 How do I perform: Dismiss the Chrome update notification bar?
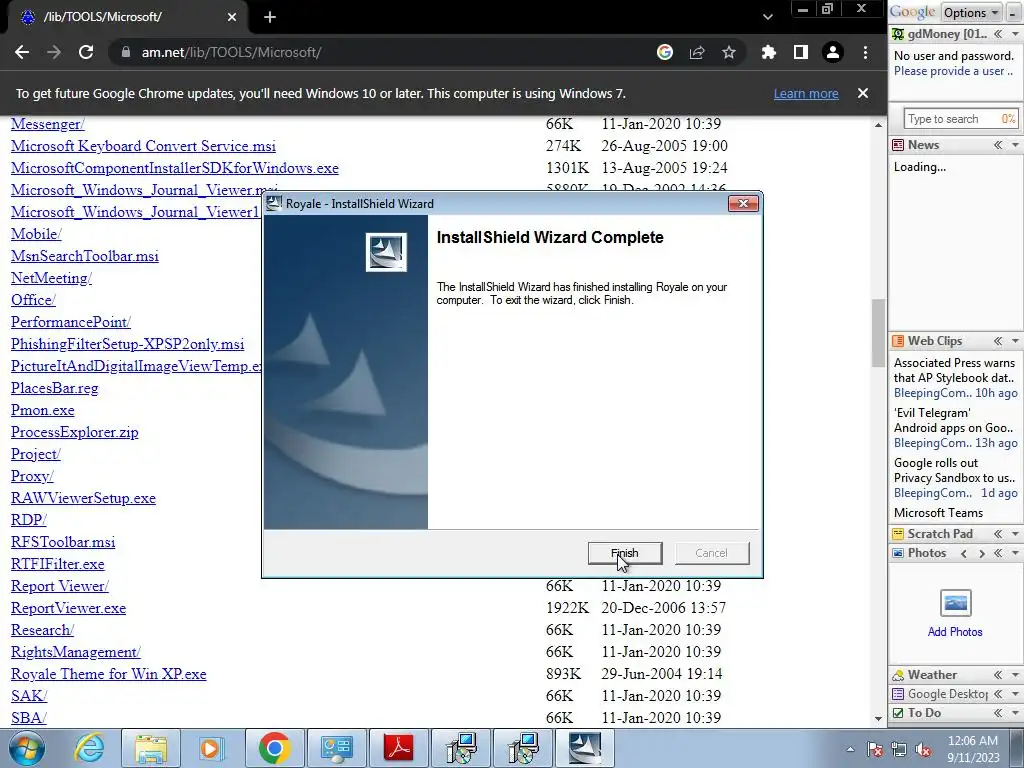pos(863,93)
